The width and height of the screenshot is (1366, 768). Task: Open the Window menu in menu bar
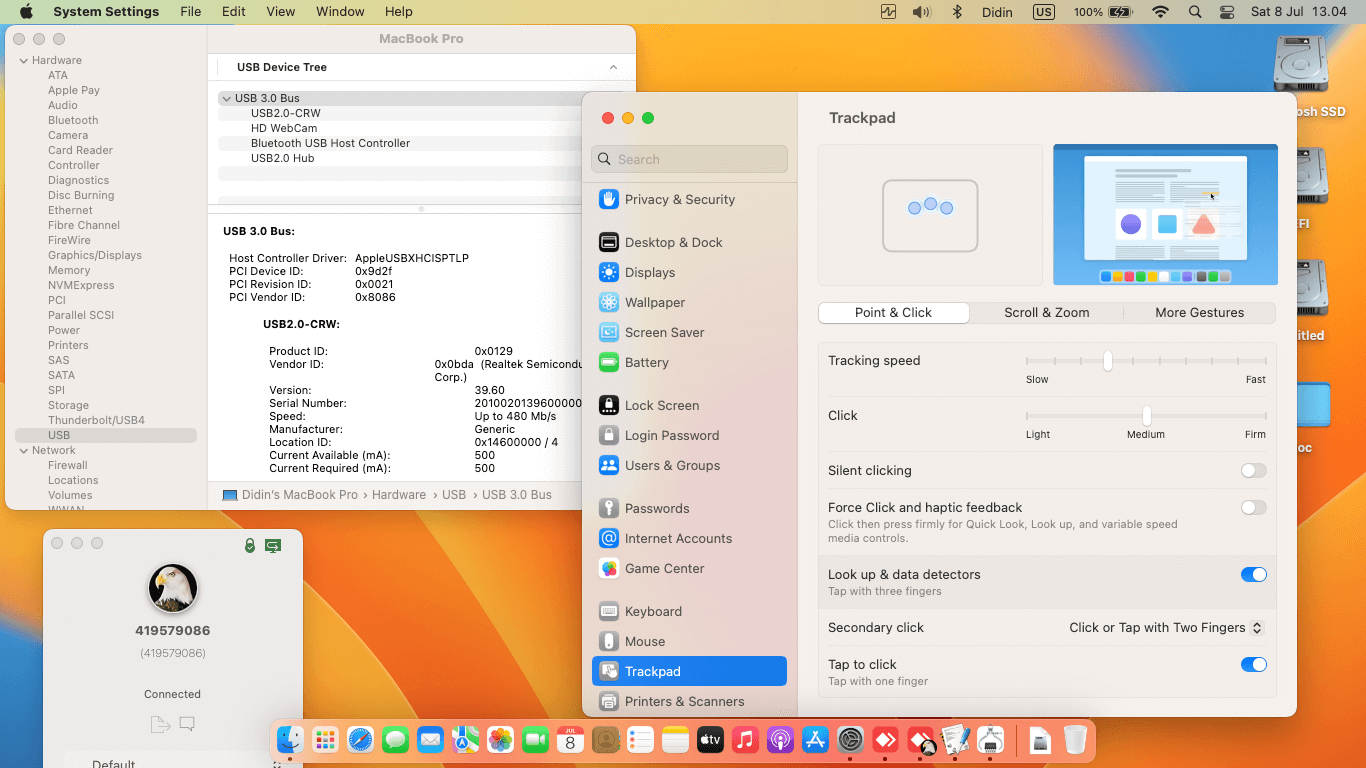(x=340, y=12)
